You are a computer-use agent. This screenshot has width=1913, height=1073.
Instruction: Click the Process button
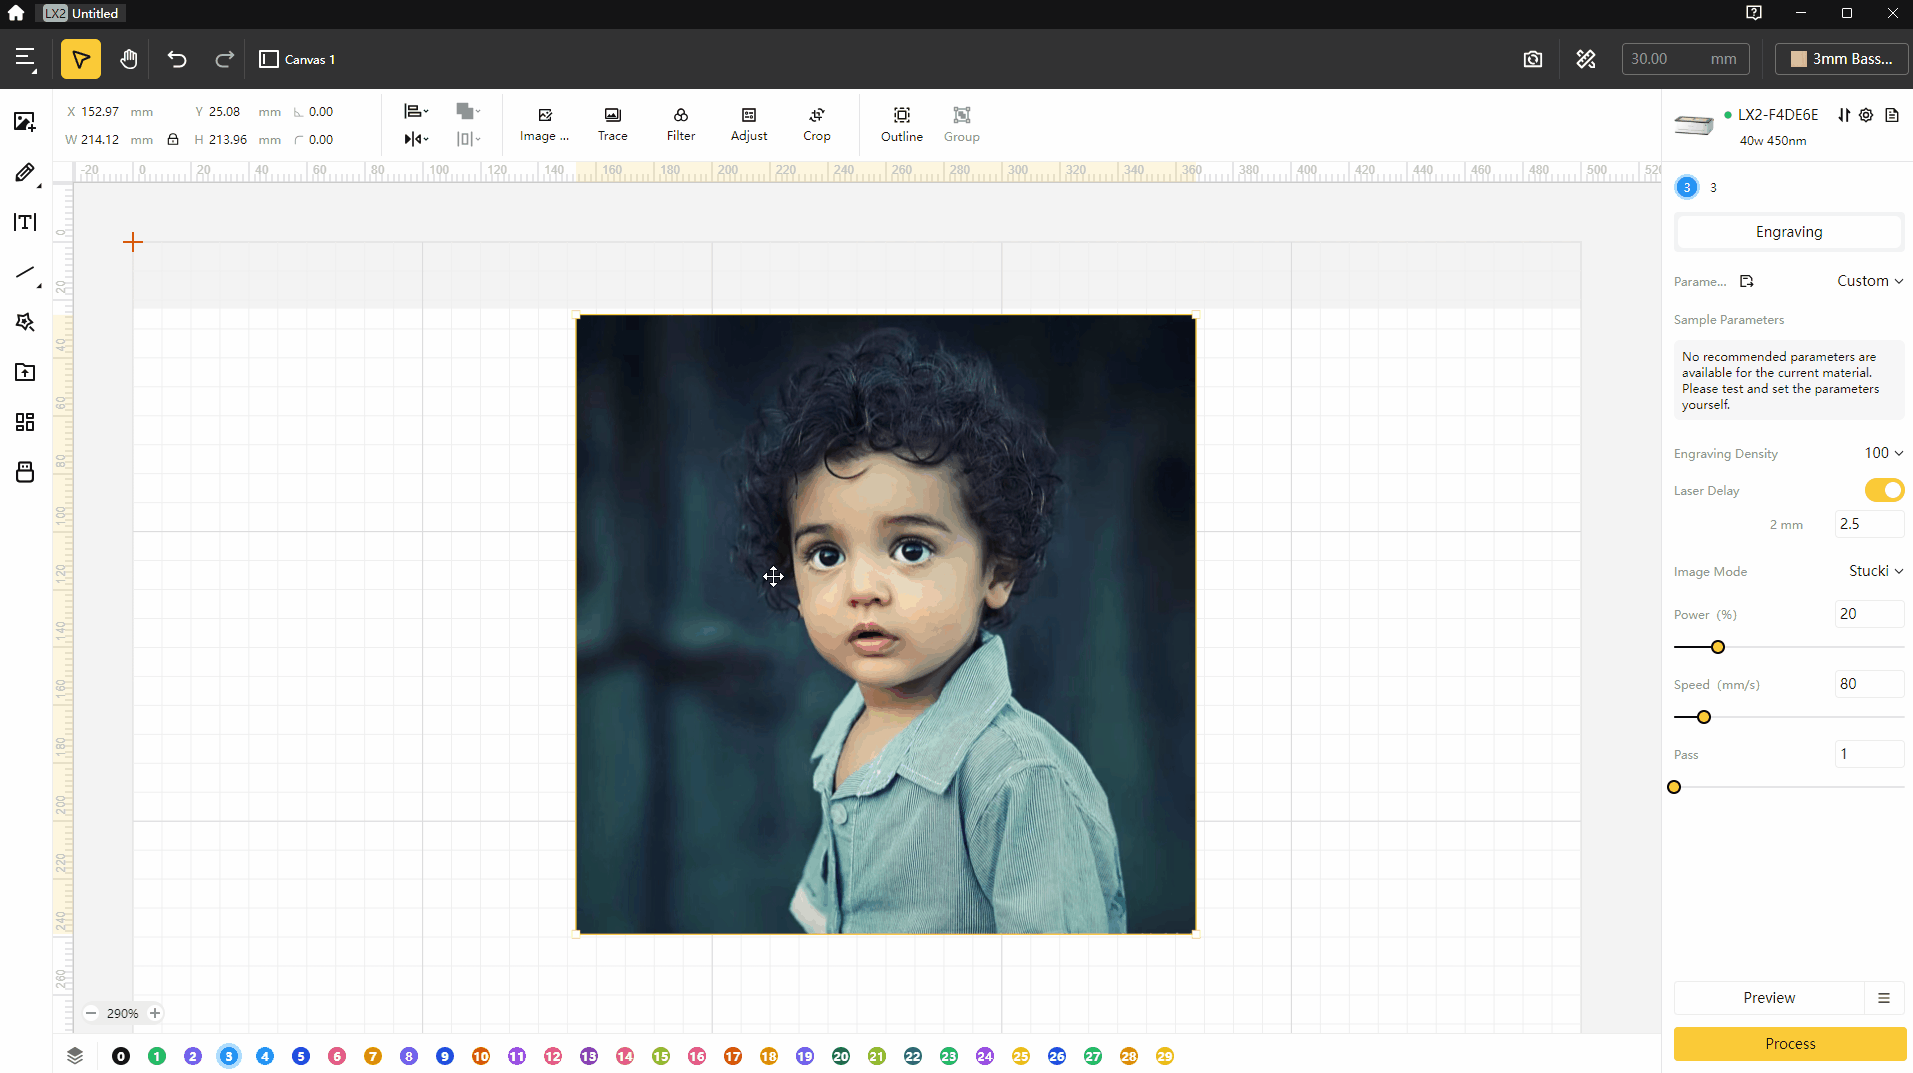click(x=1788, y=1043)
